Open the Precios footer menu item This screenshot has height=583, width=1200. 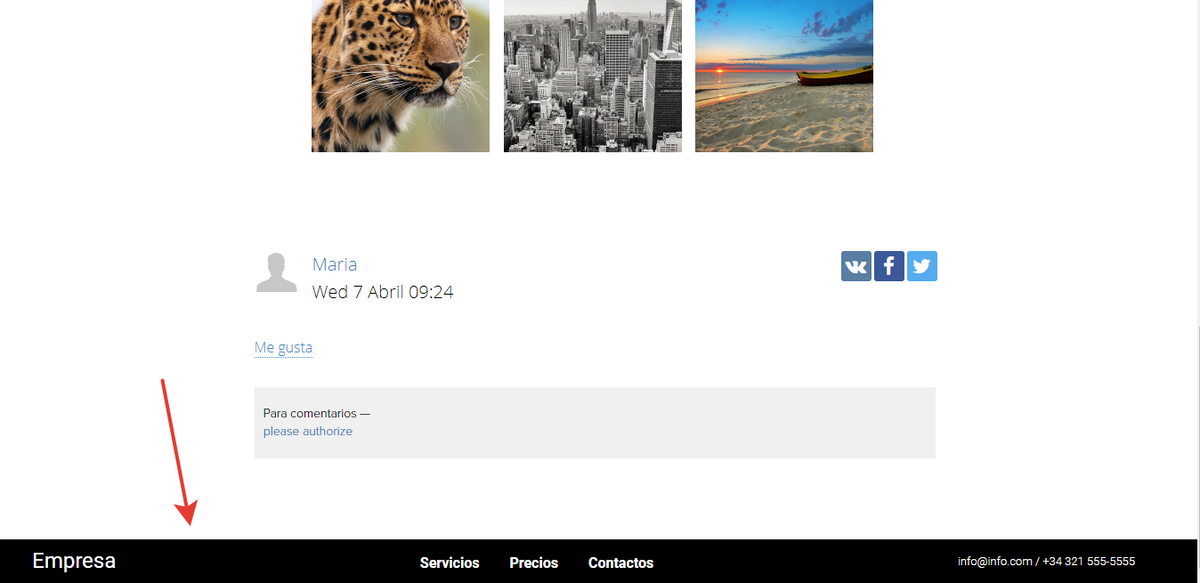point(534,563)
